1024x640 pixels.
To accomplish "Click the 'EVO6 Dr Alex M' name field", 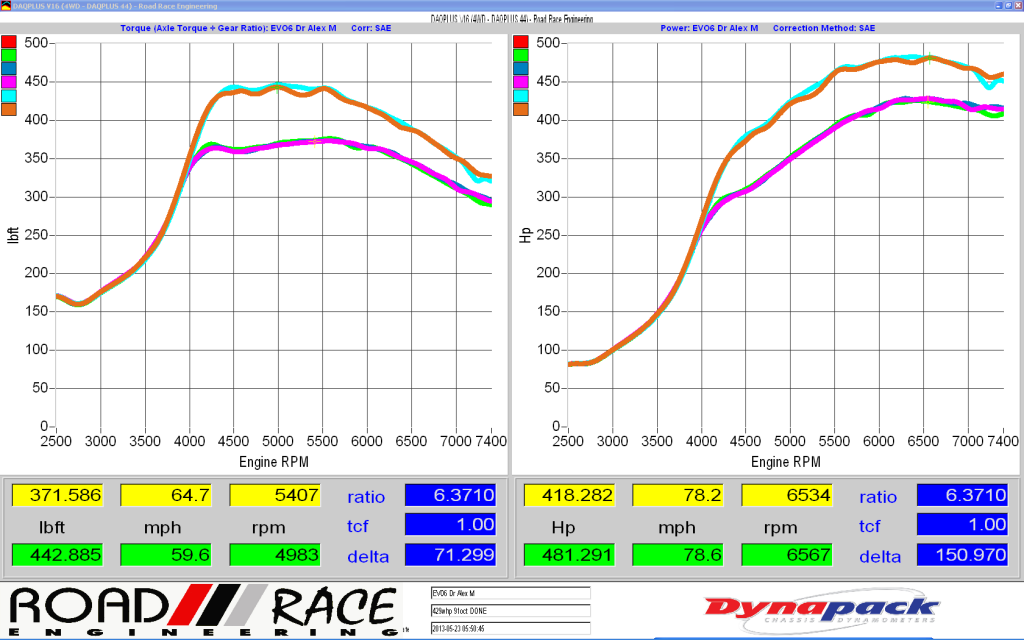I will [x=511, y=593].
